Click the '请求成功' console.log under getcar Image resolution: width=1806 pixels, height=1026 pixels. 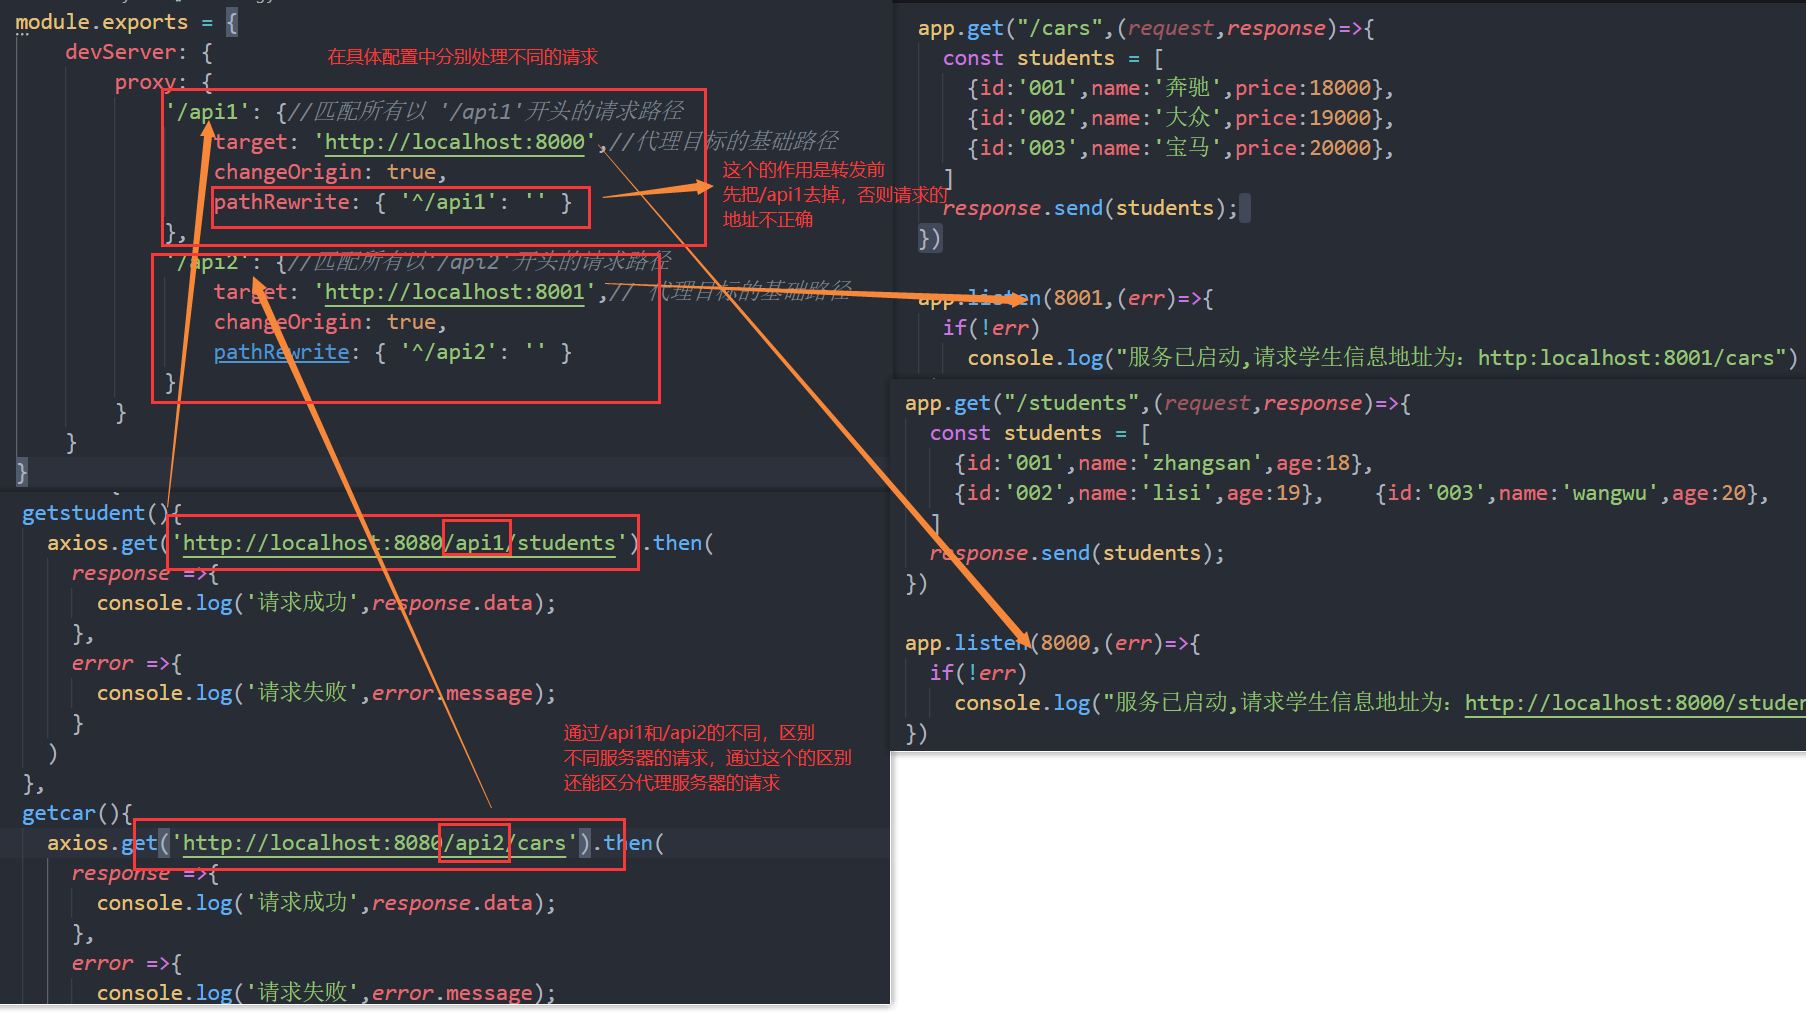click(326, 903)
